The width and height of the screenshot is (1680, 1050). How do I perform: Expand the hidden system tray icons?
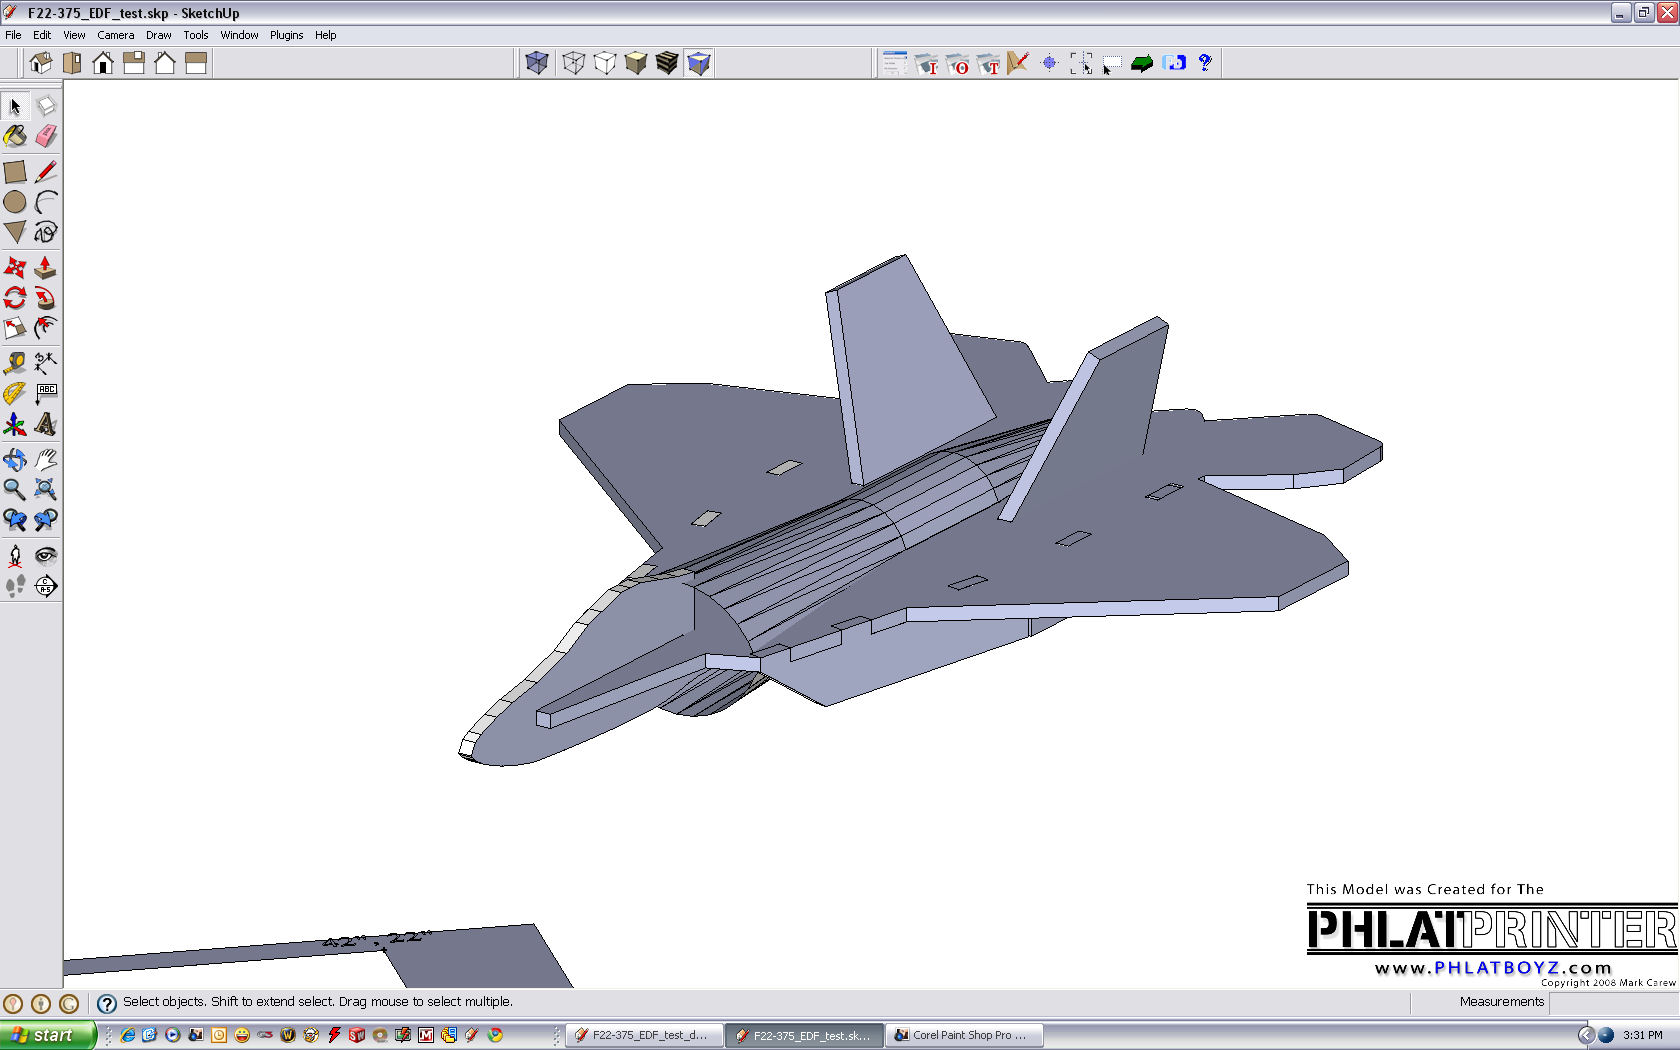coord(1586,1035)
